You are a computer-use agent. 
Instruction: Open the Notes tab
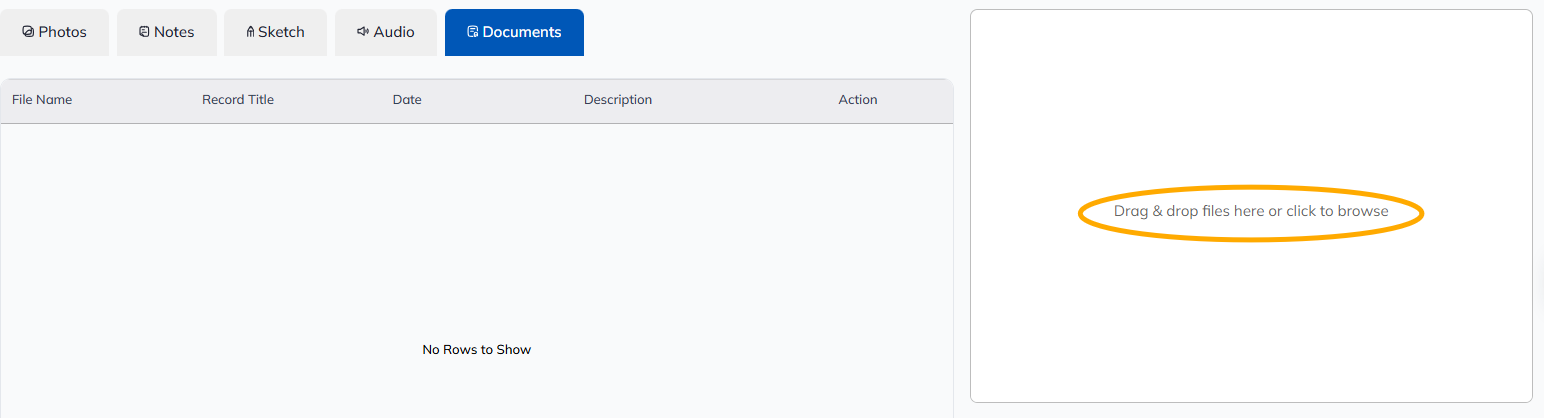[167, 32]
